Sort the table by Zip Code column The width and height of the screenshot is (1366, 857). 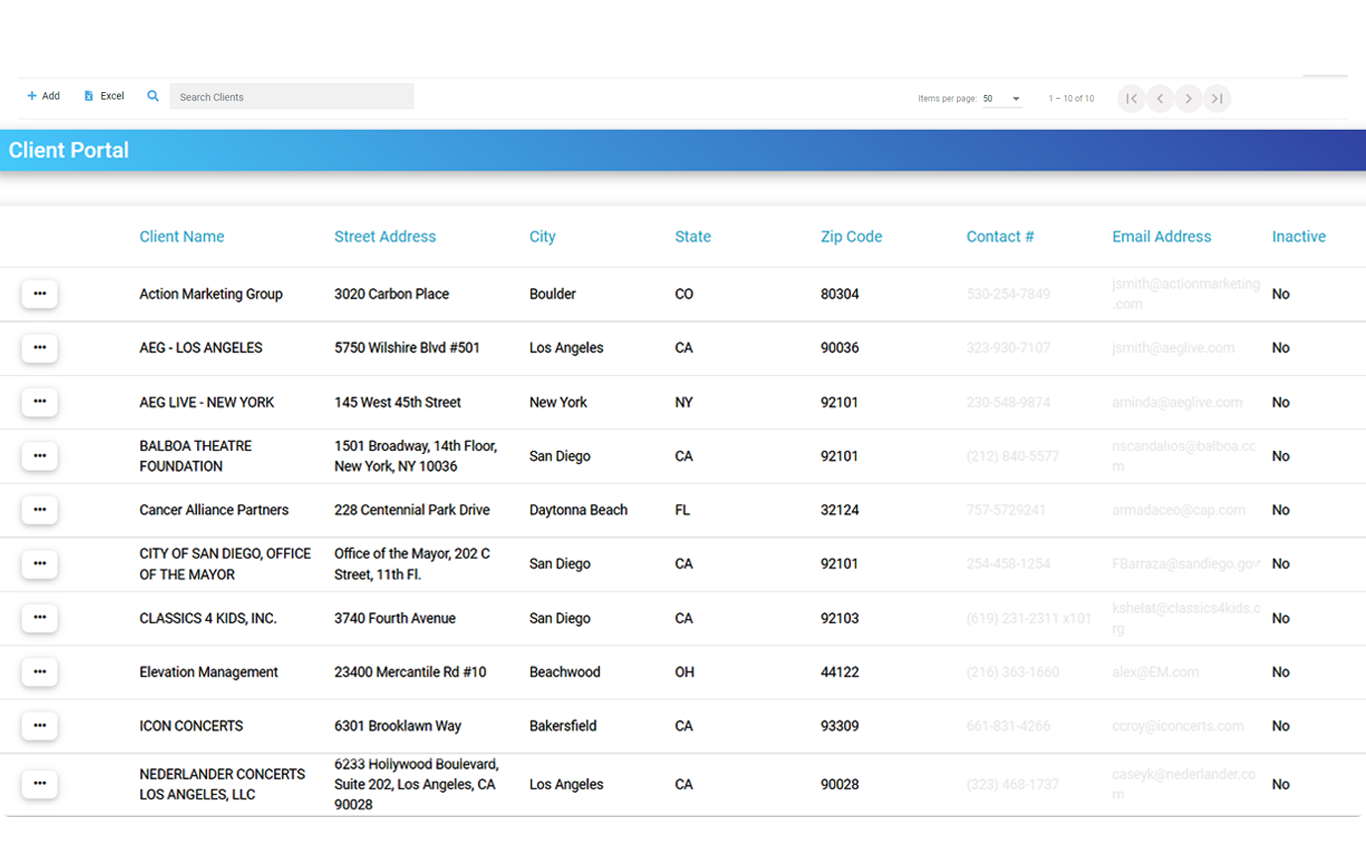[x=852, y=237]
